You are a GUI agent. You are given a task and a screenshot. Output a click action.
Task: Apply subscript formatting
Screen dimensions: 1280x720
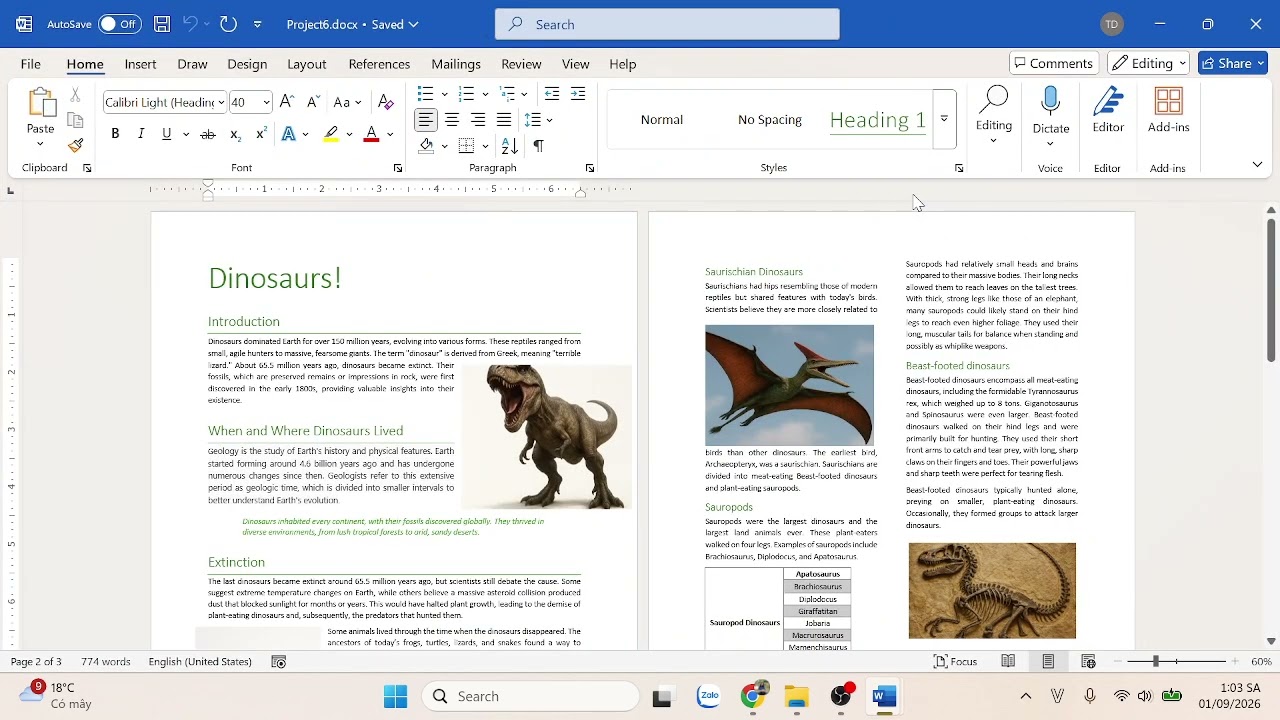[x=235, y=134]
